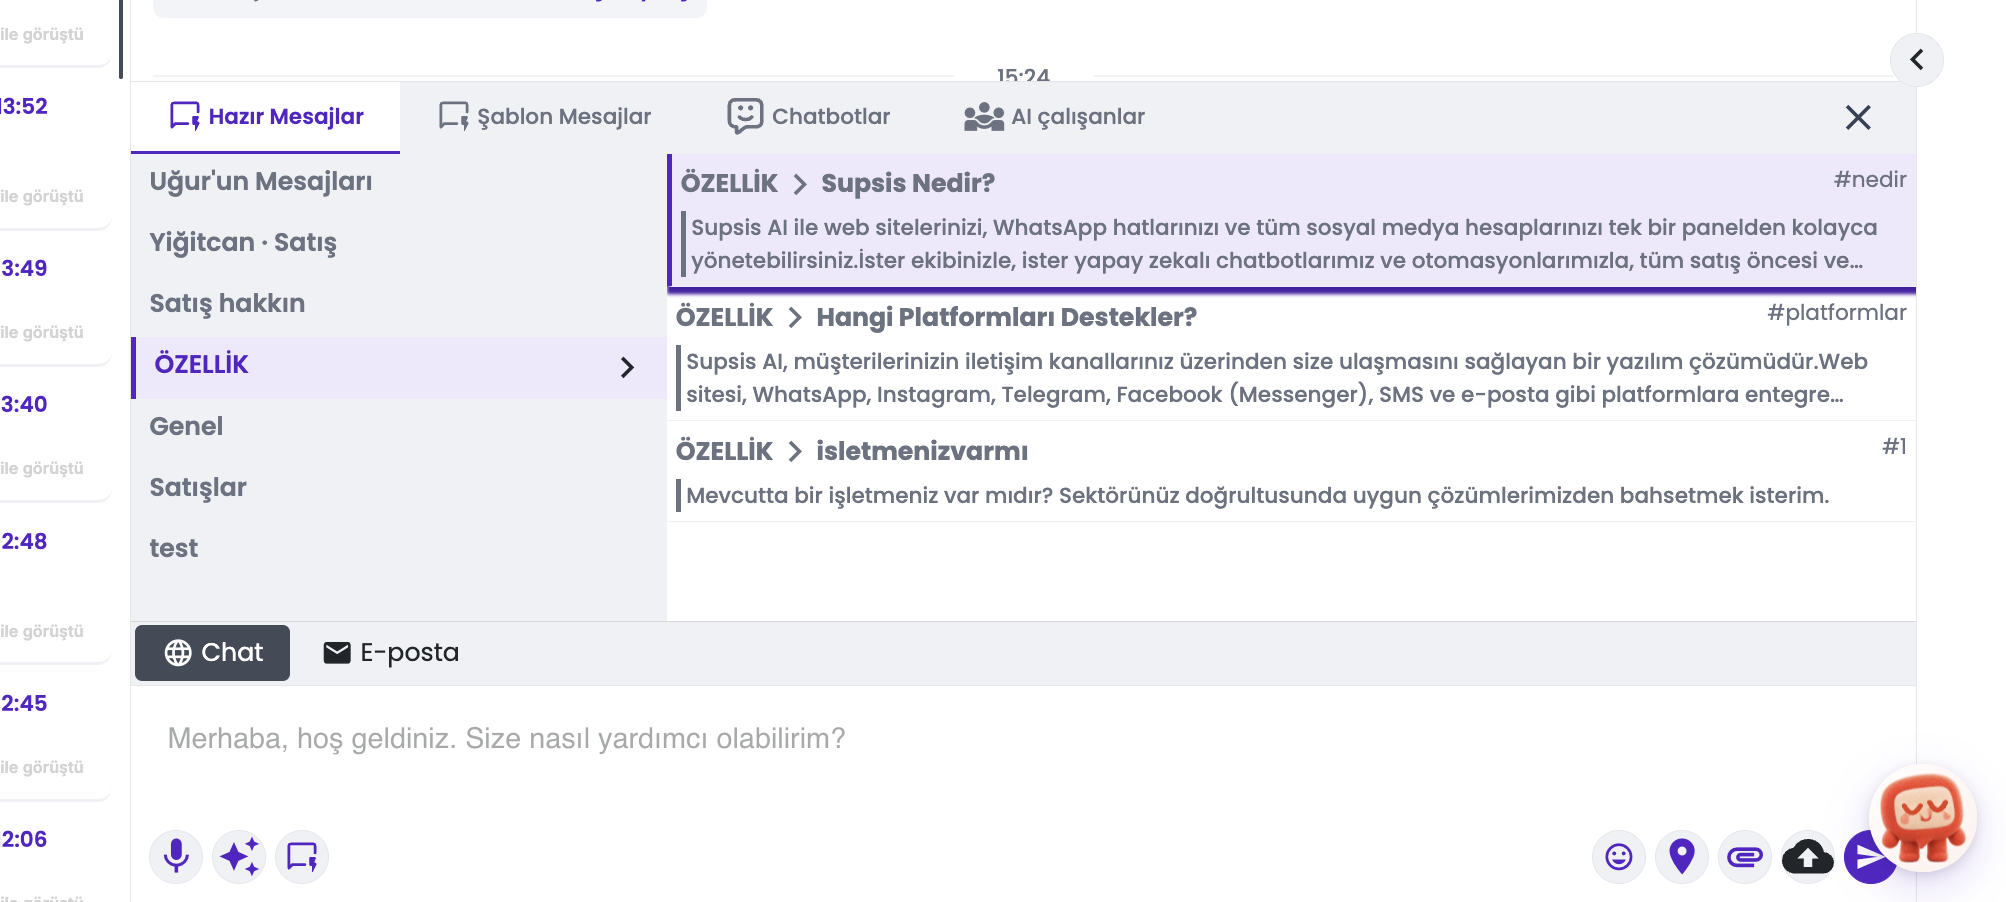Open the red mascot chat widget
Screen dimensions: 2006x902
(x=1922, y=818)
